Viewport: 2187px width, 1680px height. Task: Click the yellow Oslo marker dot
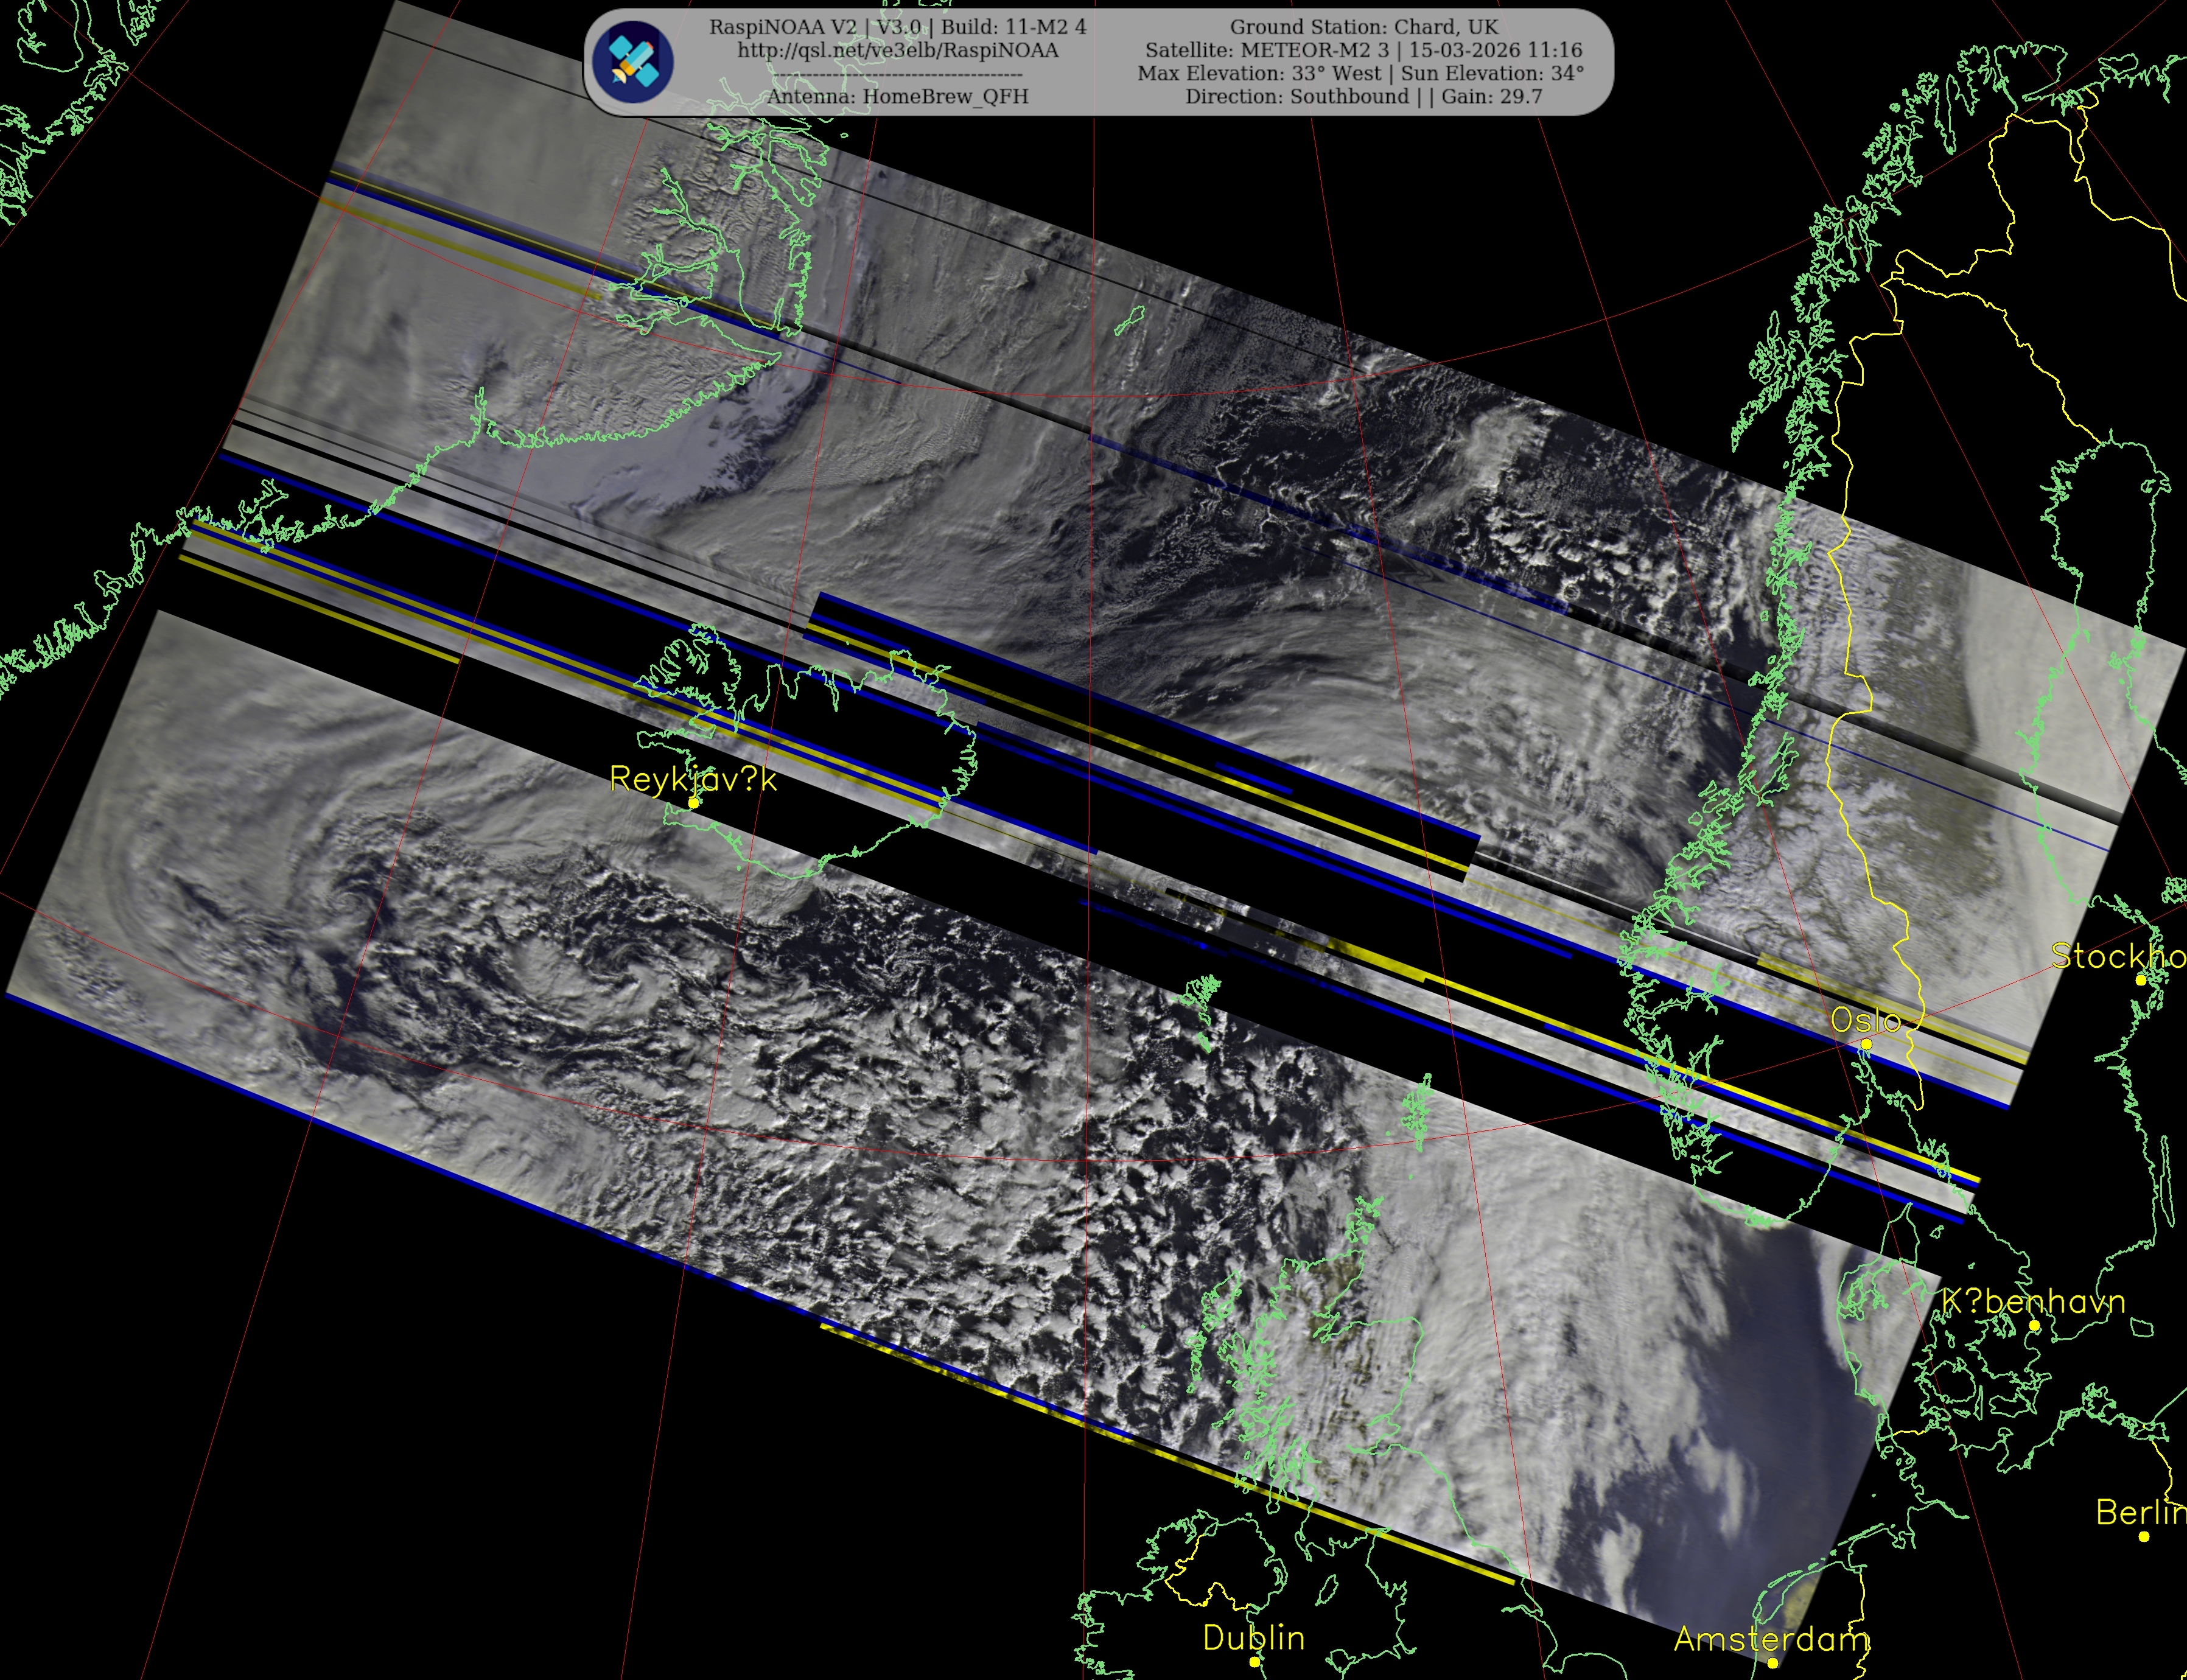(x=1866, y=1044)
